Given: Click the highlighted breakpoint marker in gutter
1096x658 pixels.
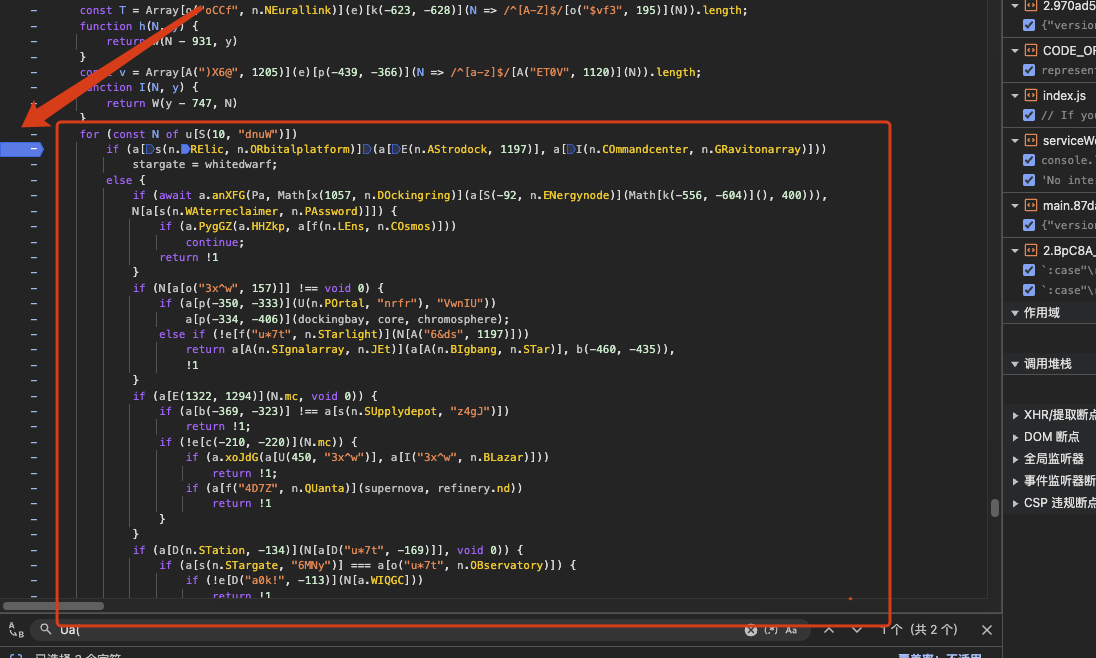Looking at the screenshot, I should coord(22,149).
